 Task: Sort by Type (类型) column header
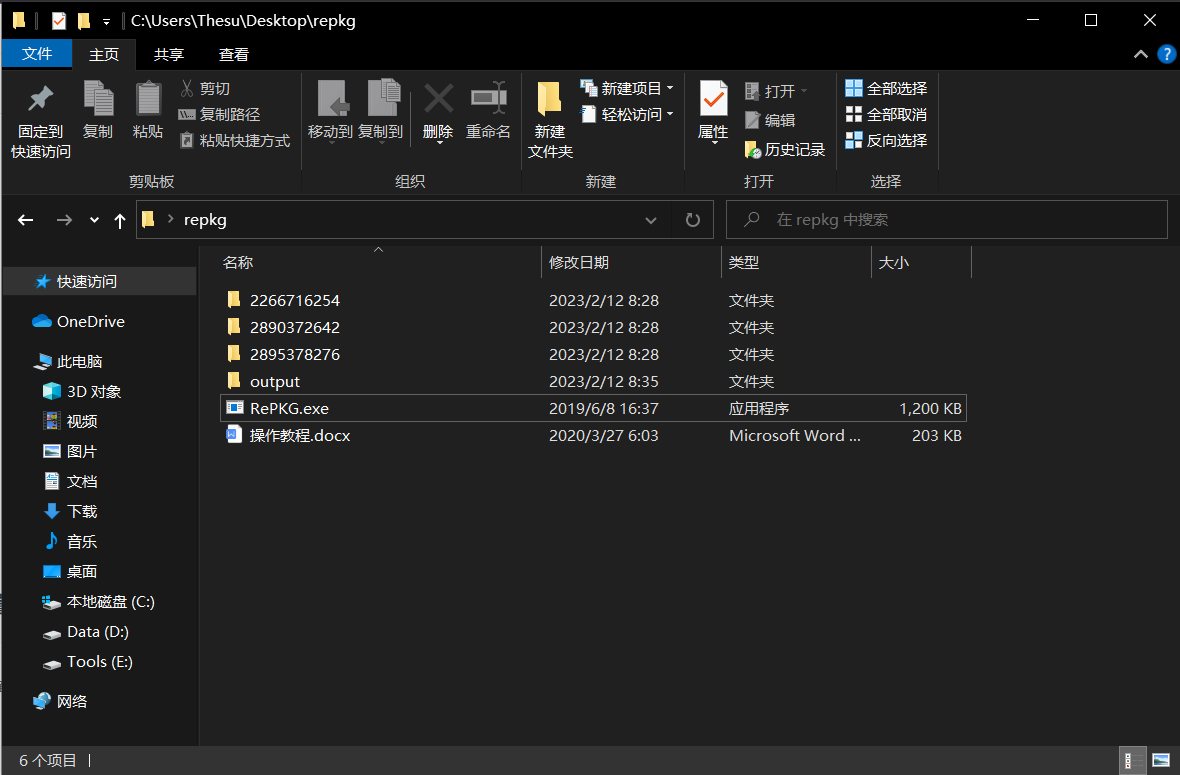coord(796,263)
